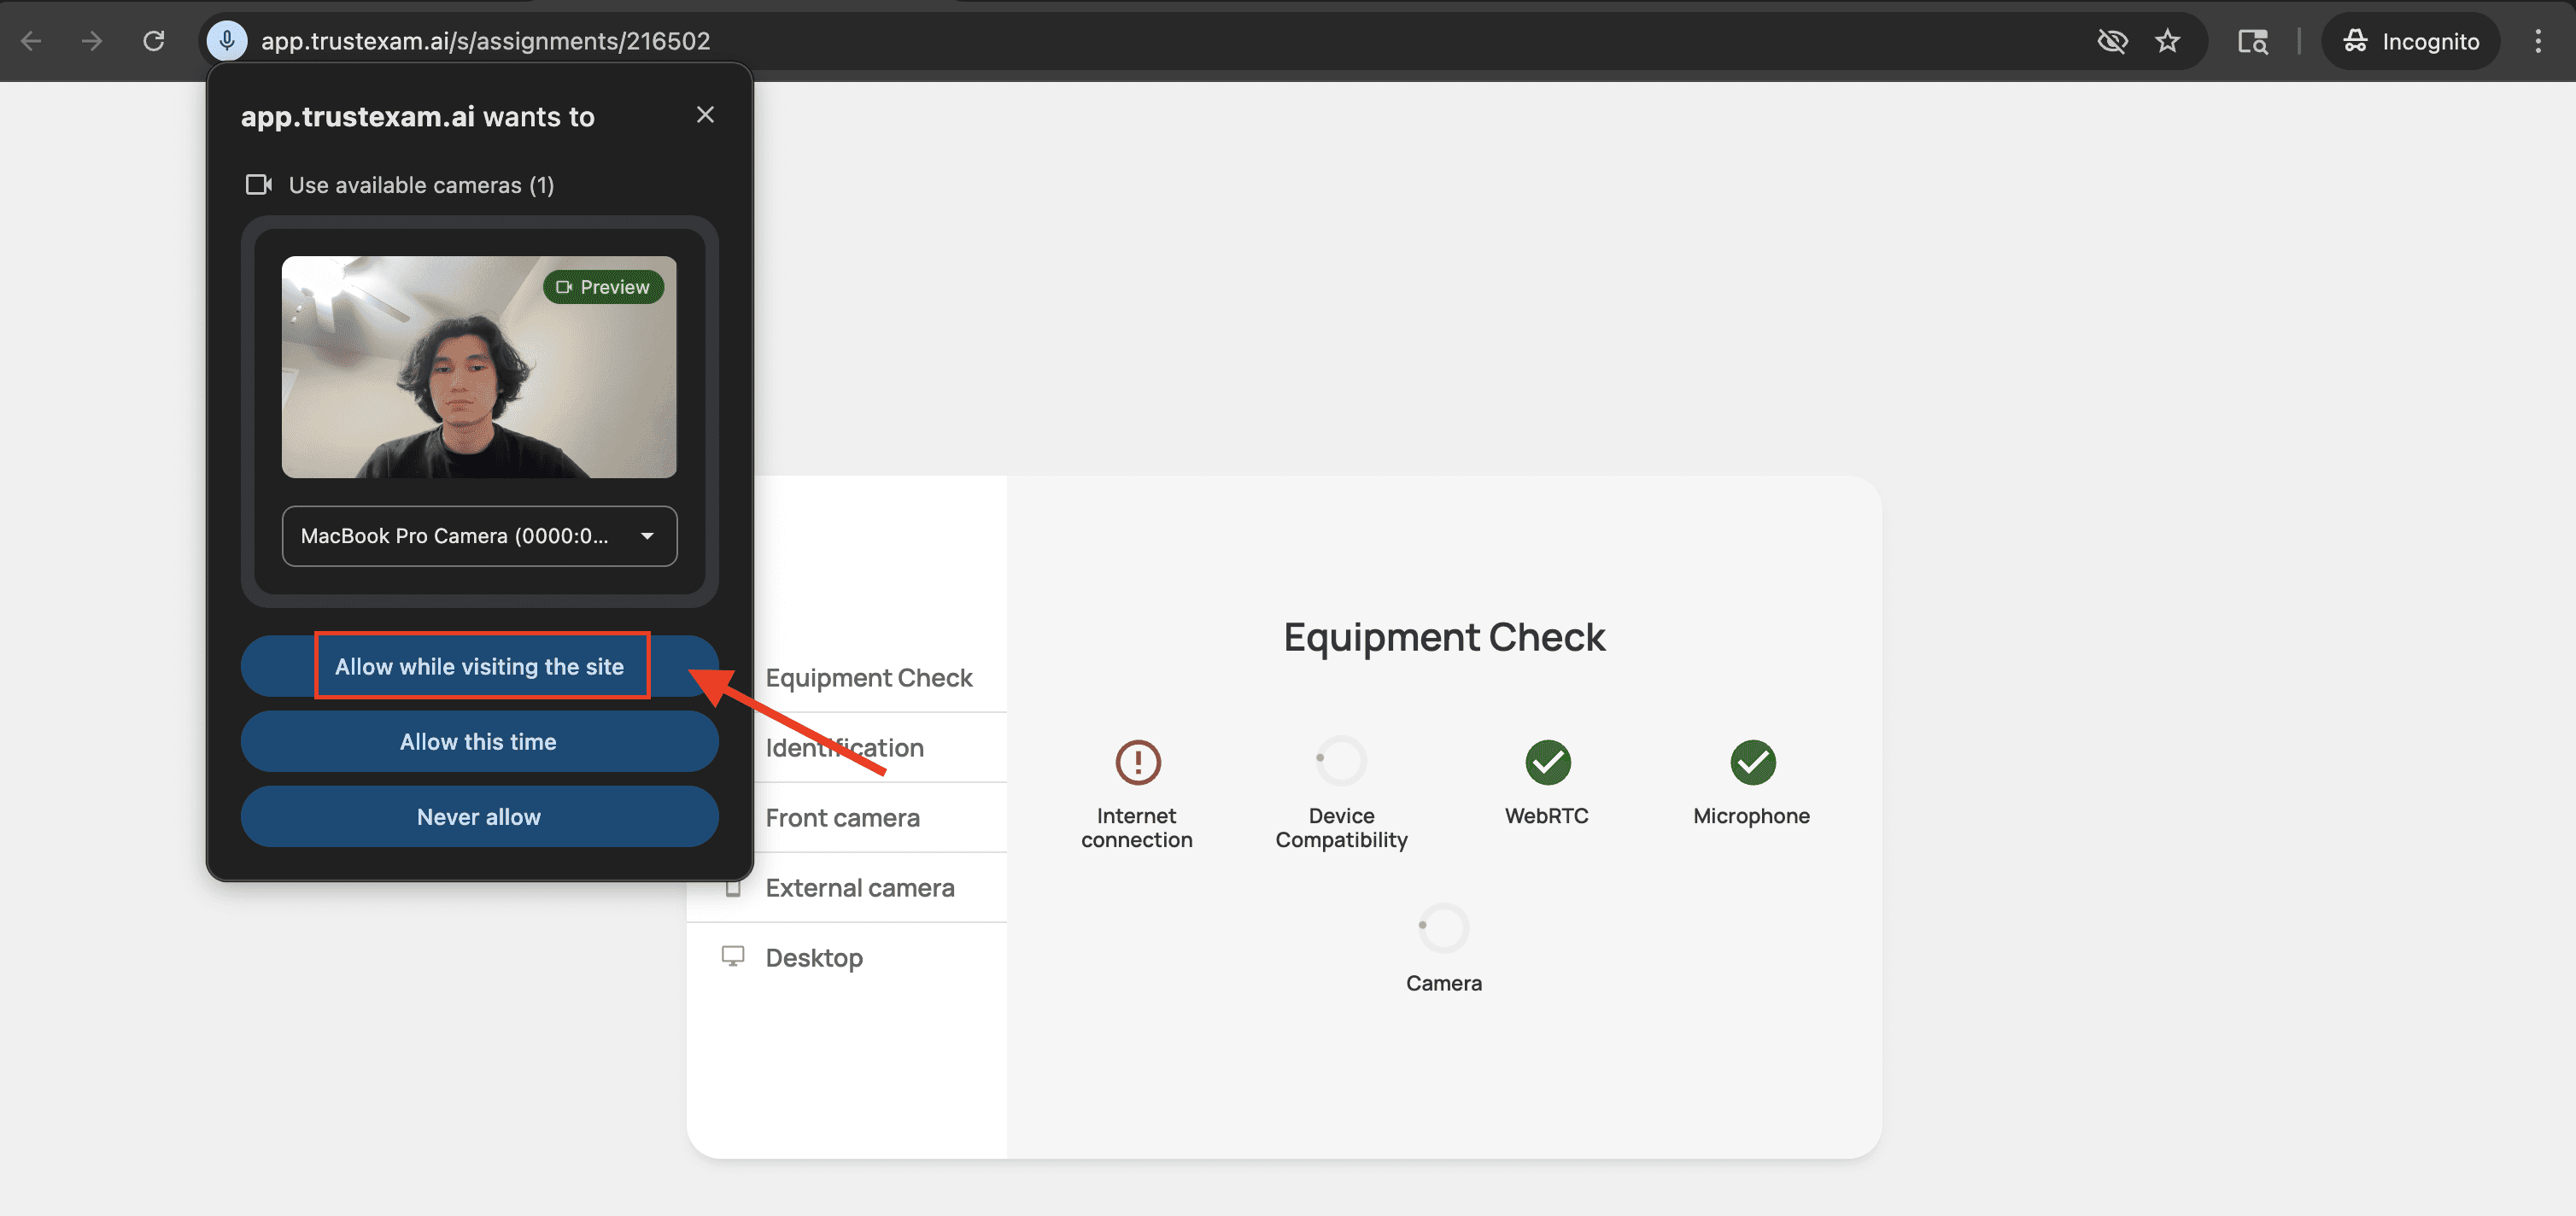Click the Camera label
This screenshot has width=2576, height=1216.
tap(1444, 983)
